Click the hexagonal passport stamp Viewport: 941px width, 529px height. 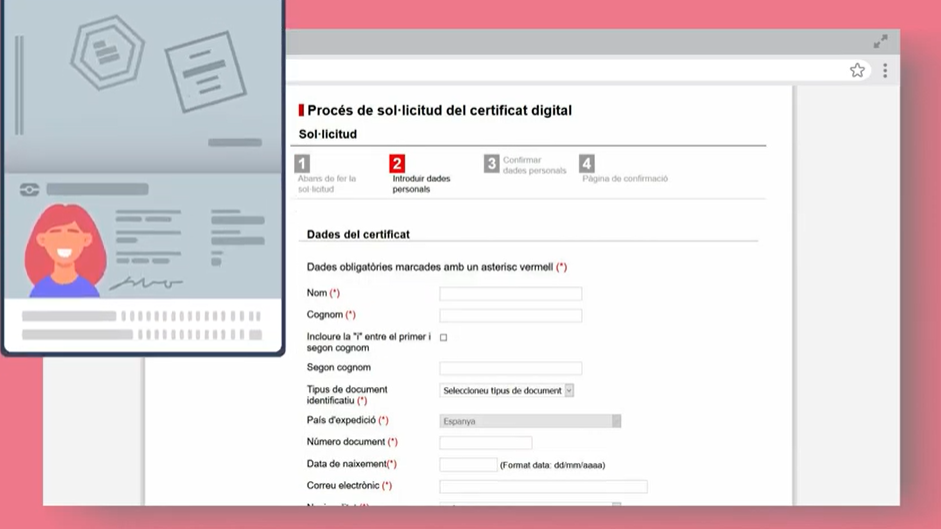[107, 52]
